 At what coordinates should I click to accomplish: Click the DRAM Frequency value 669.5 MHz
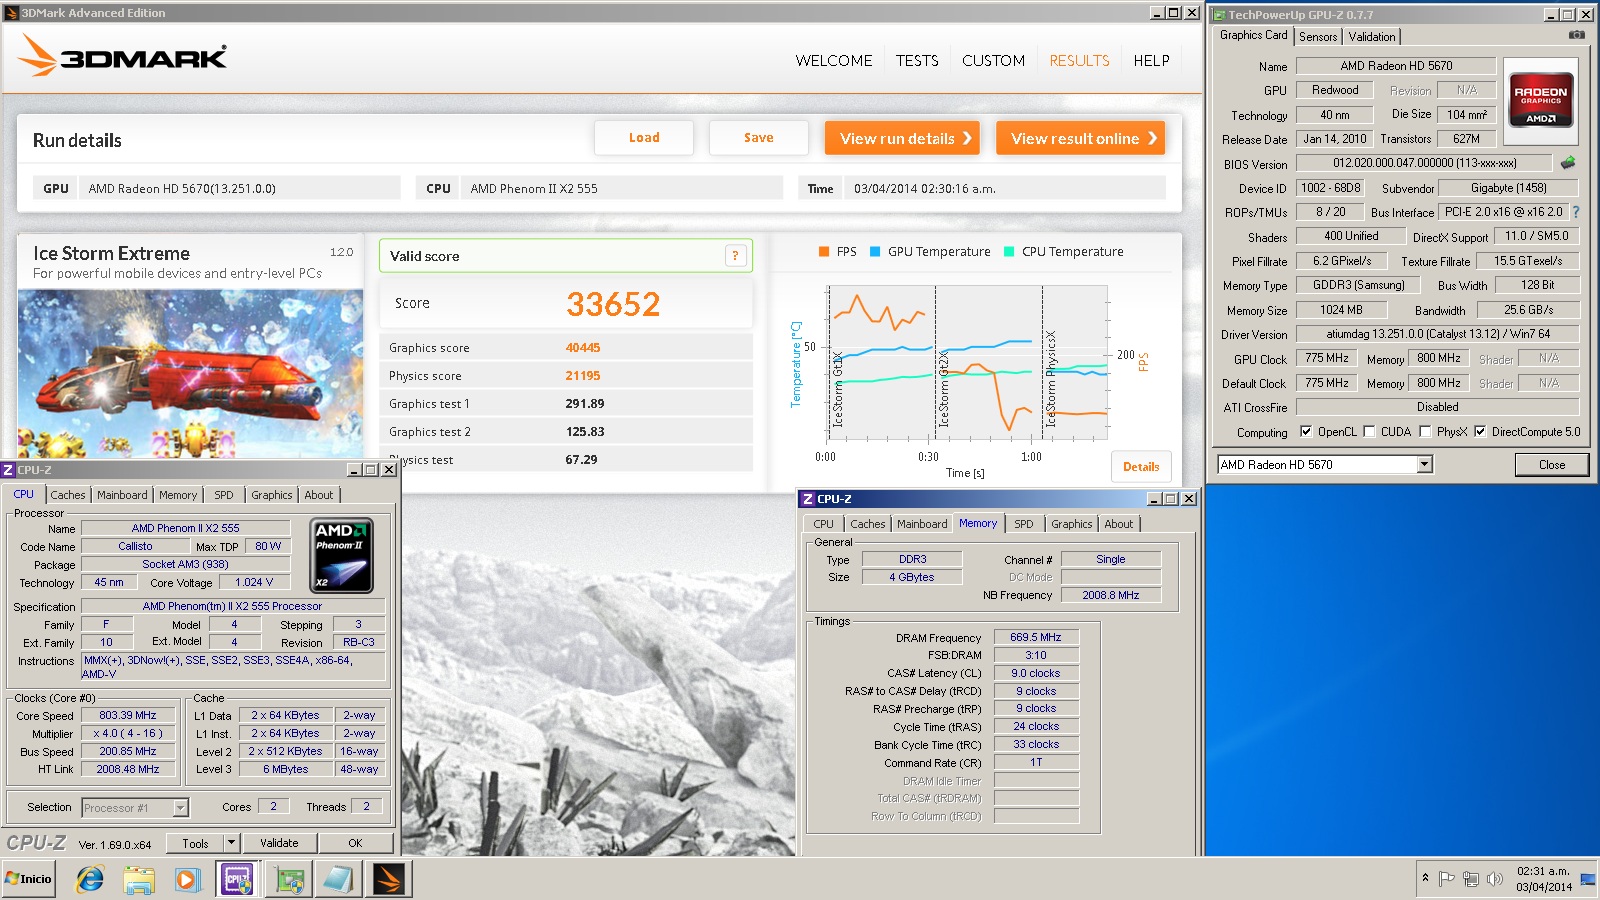(x=1036, y=637)
